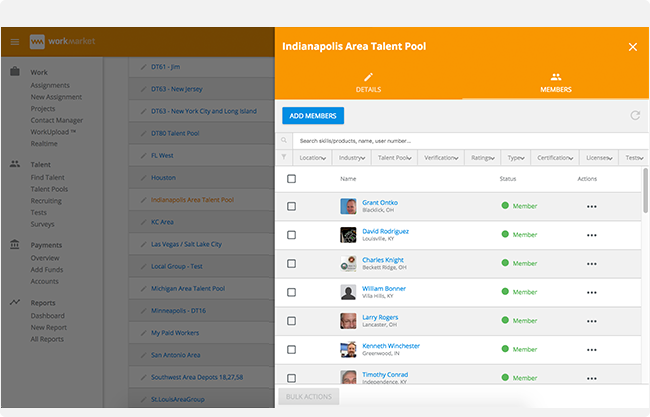Expand the Location filter dropdown
The height and width of the screenshot is (417, 650).
(313, 158)
